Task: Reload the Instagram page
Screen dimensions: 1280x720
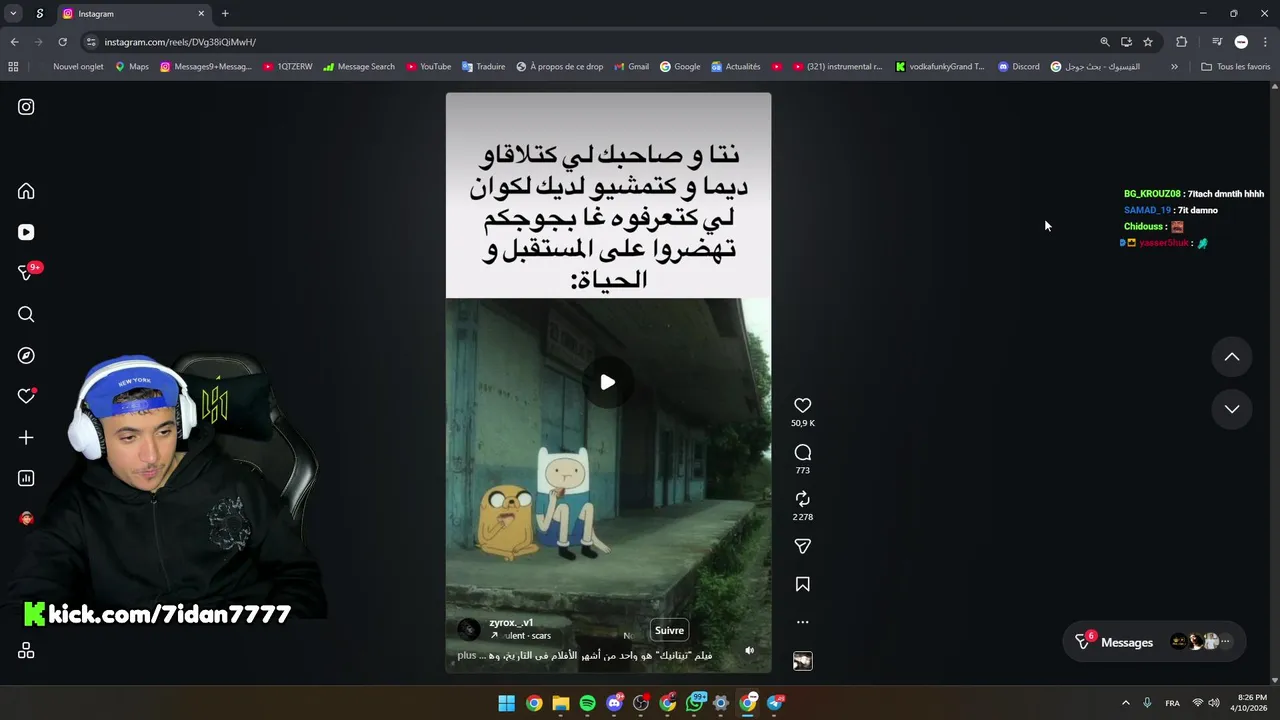Action: coord(62,42)
